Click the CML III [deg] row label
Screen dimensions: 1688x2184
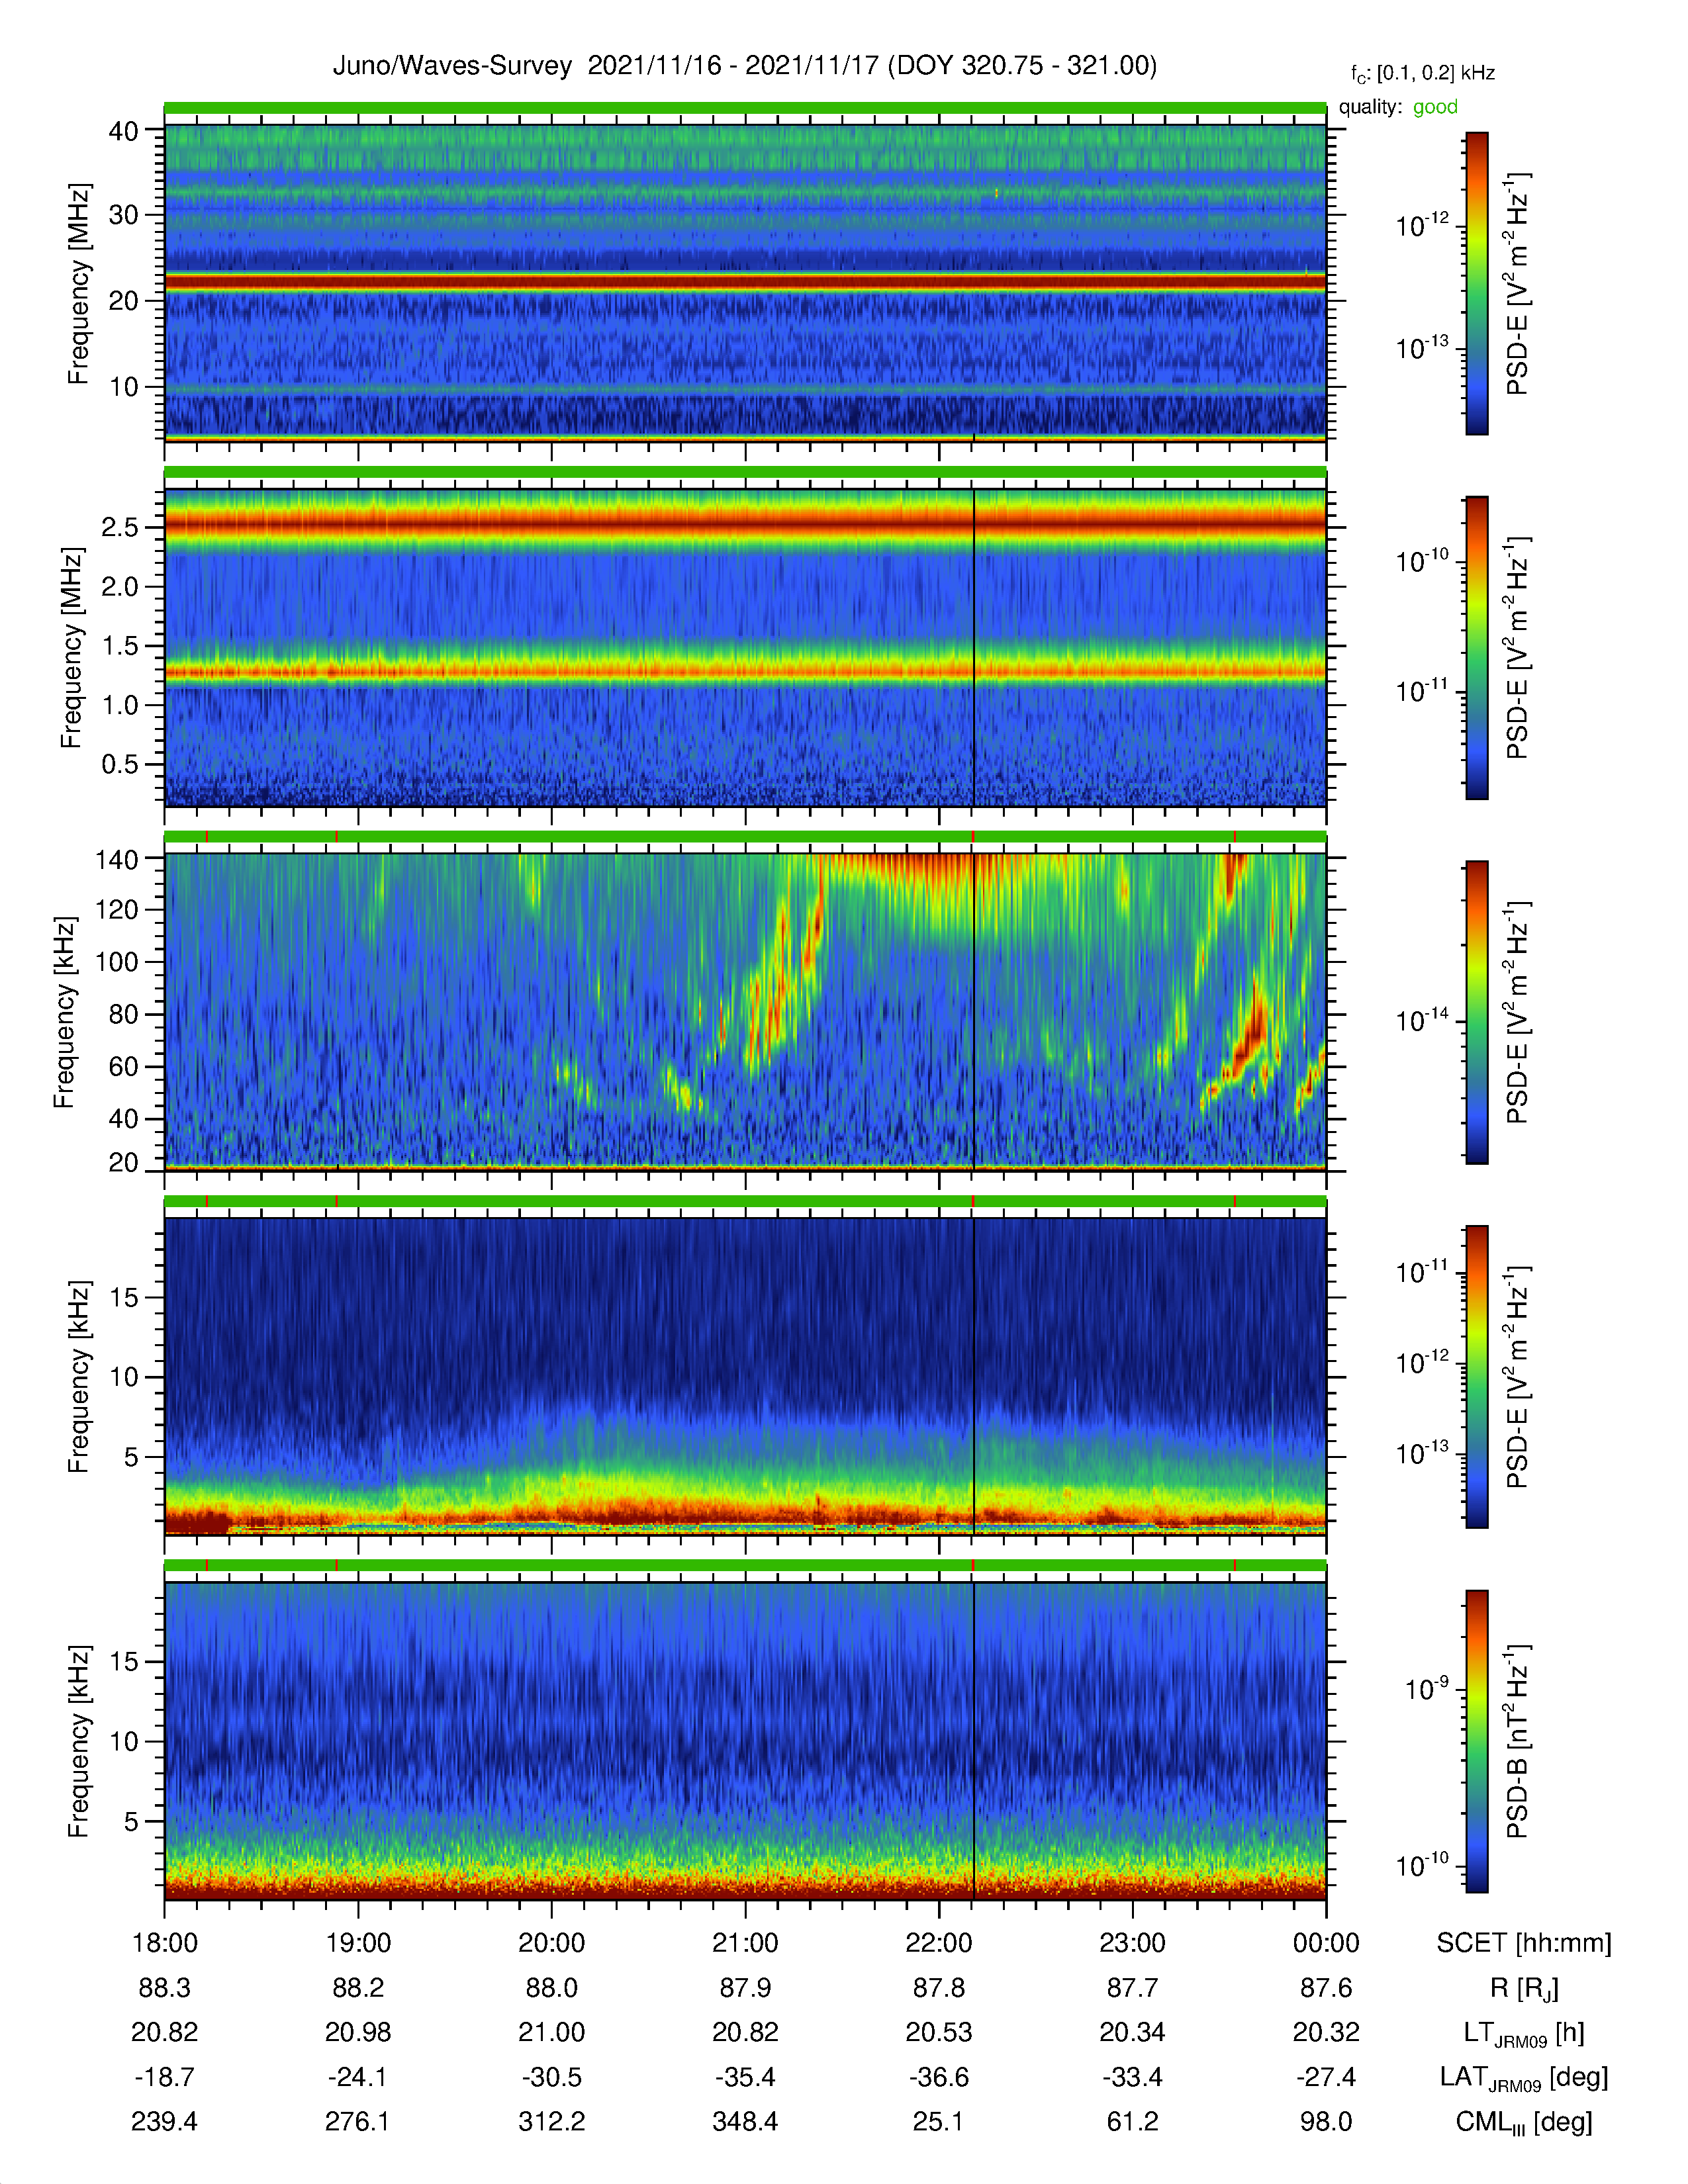tap(1524, 2122)
